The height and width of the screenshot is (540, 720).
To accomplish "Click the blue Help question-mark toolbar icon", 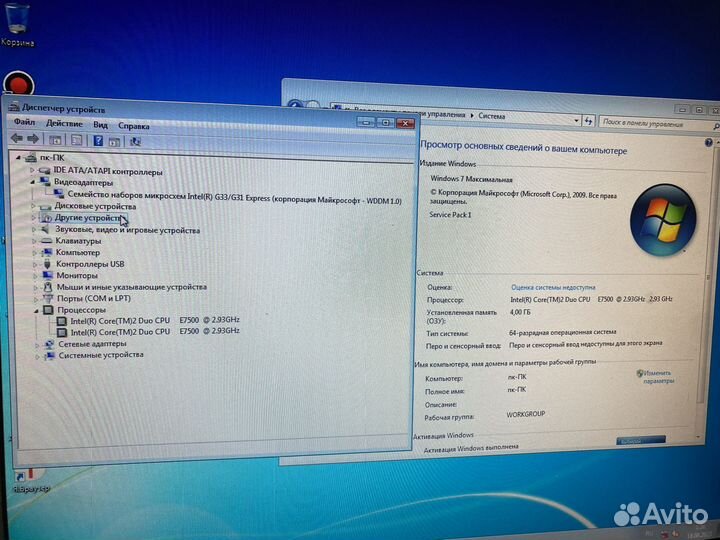I will 98,141.
